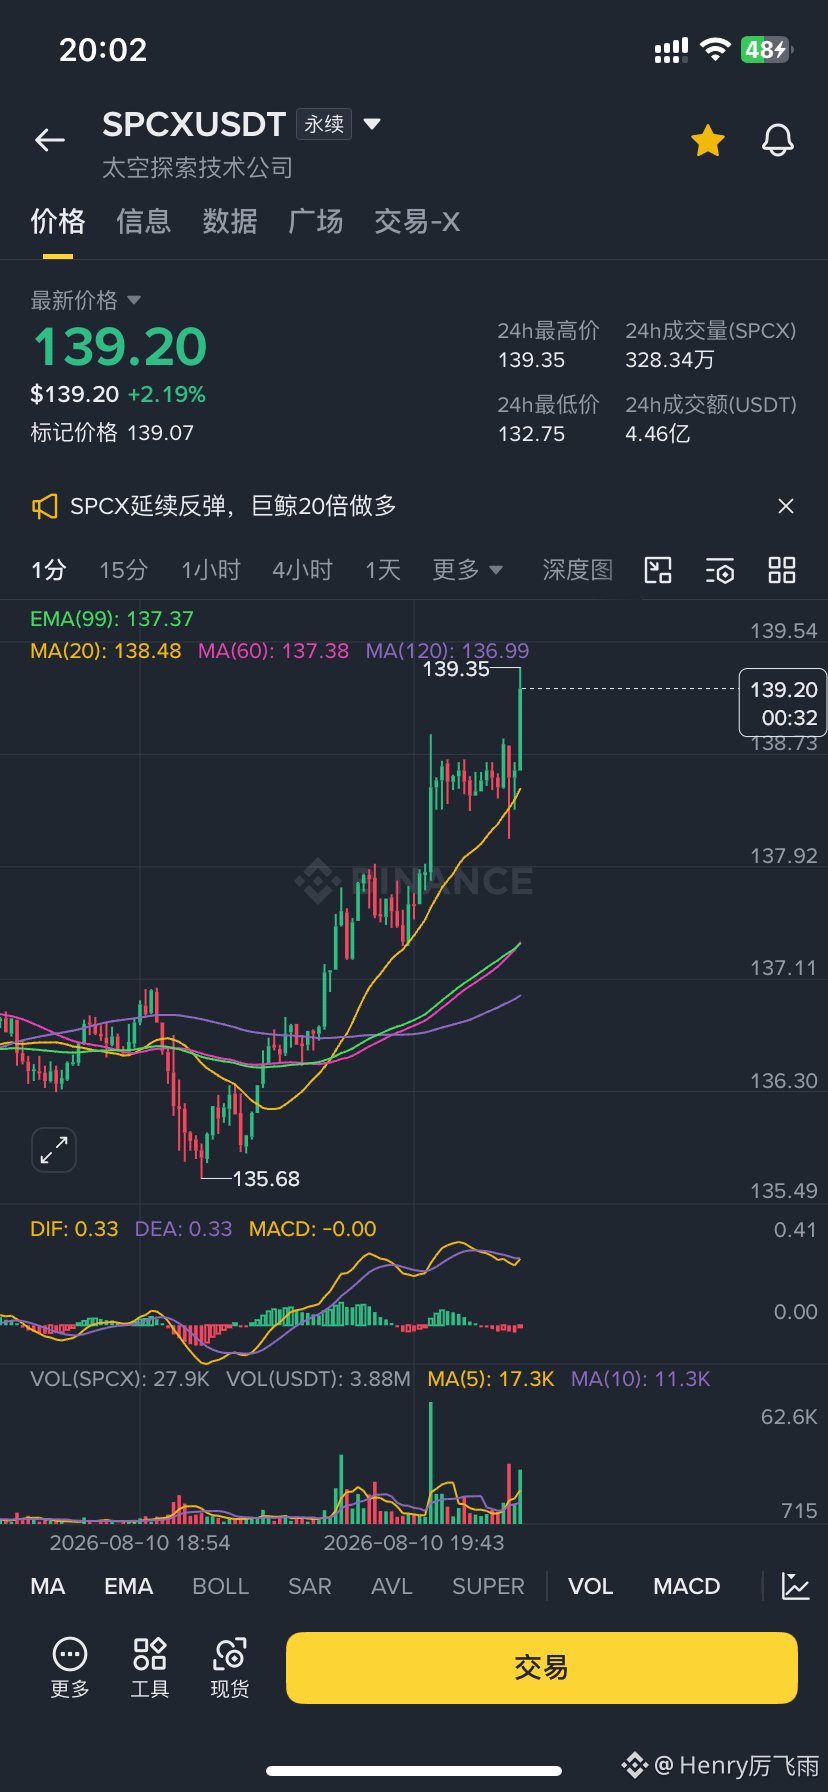Image resolution: width=828 pixels, height=1792 pixels.
Task: Tap the MA(120): 136.99 indicator label
Action: coord(448,651)
